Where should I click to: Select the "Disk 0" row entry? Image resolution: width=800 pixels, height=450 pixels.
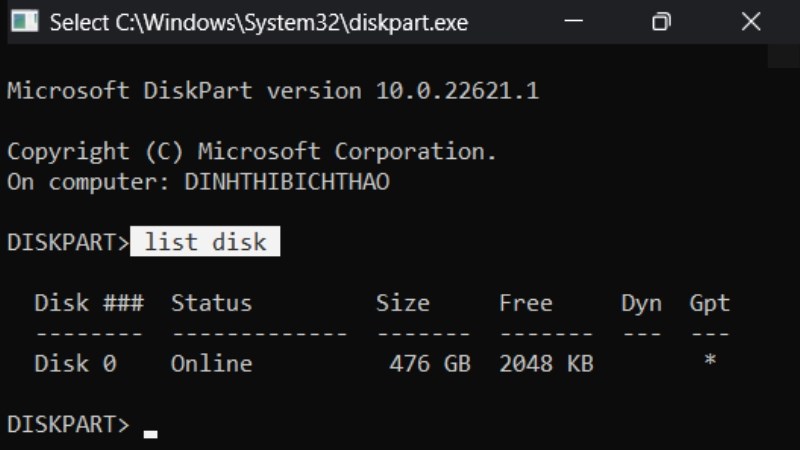click(75, 364)
